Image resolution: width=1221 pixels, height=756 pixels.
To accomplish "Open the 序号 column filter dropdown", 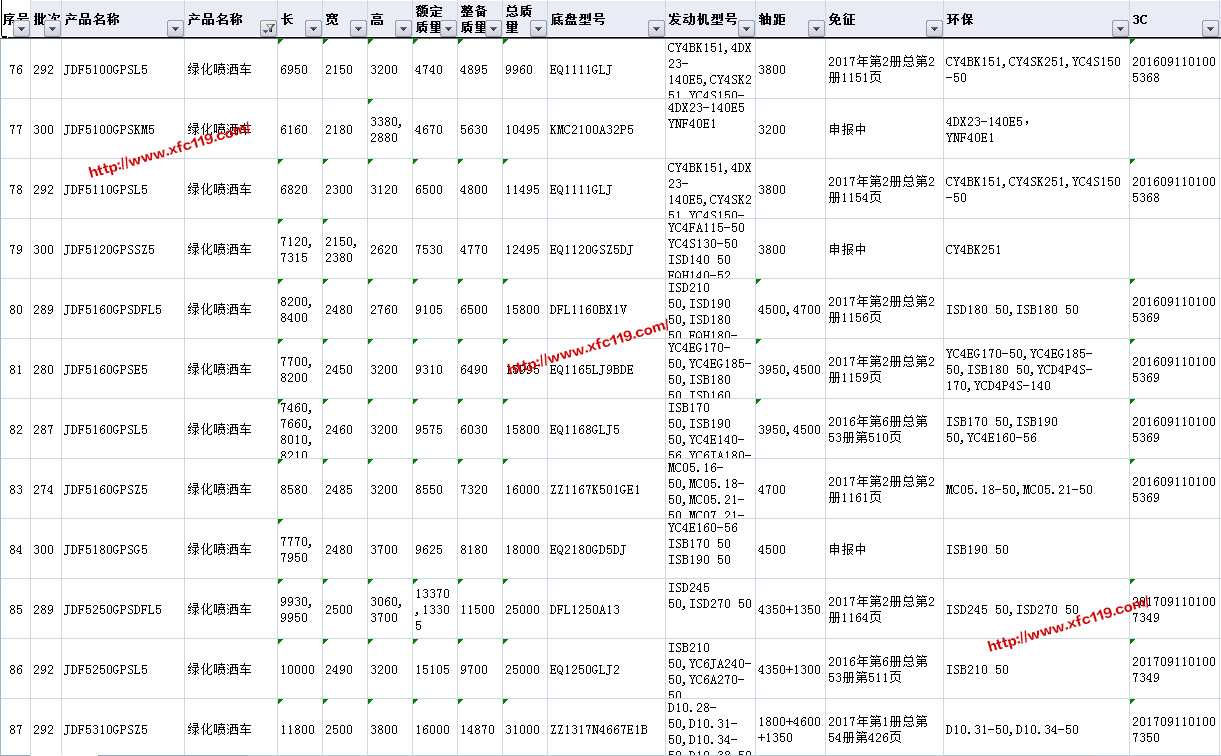I will point(21,30).
